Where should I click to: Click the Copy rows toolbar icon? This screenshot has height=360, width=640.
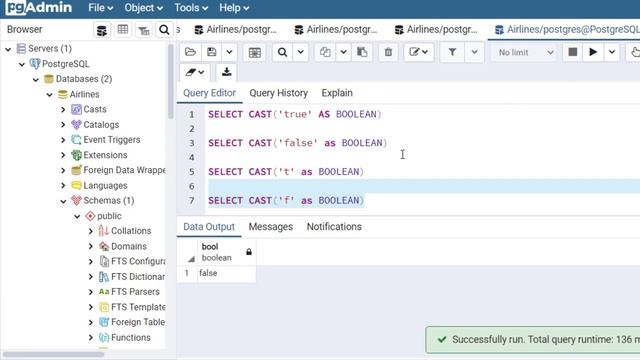[325, 52]
